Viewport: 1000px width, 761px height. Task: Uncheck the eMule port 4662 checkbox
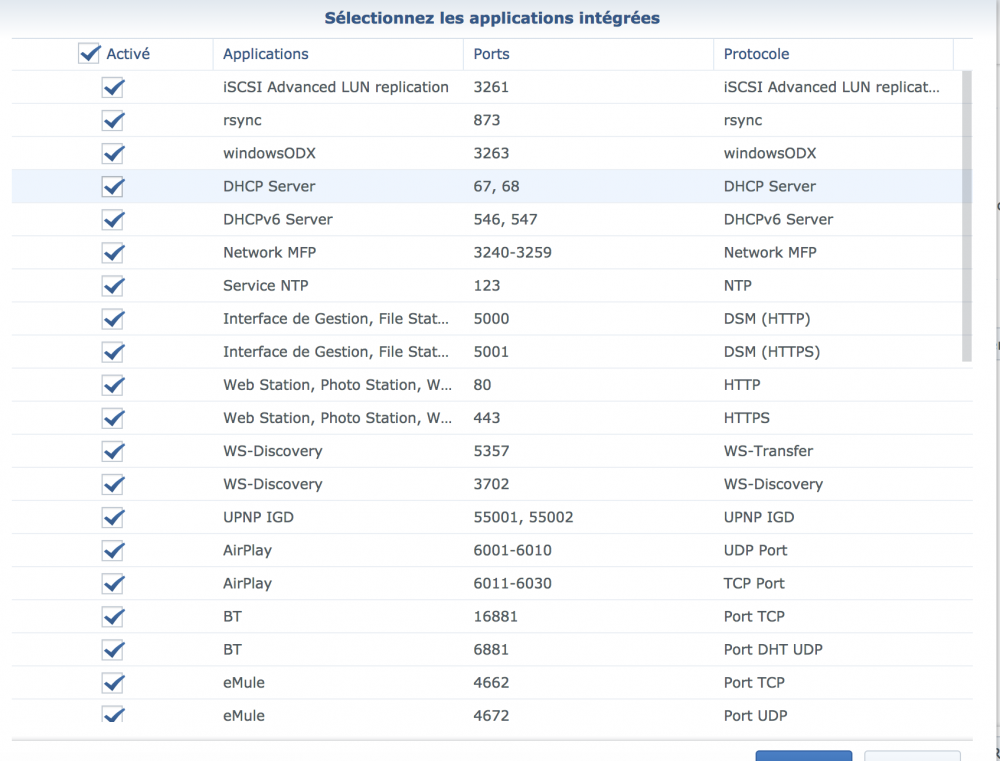(x=113, y=682)
